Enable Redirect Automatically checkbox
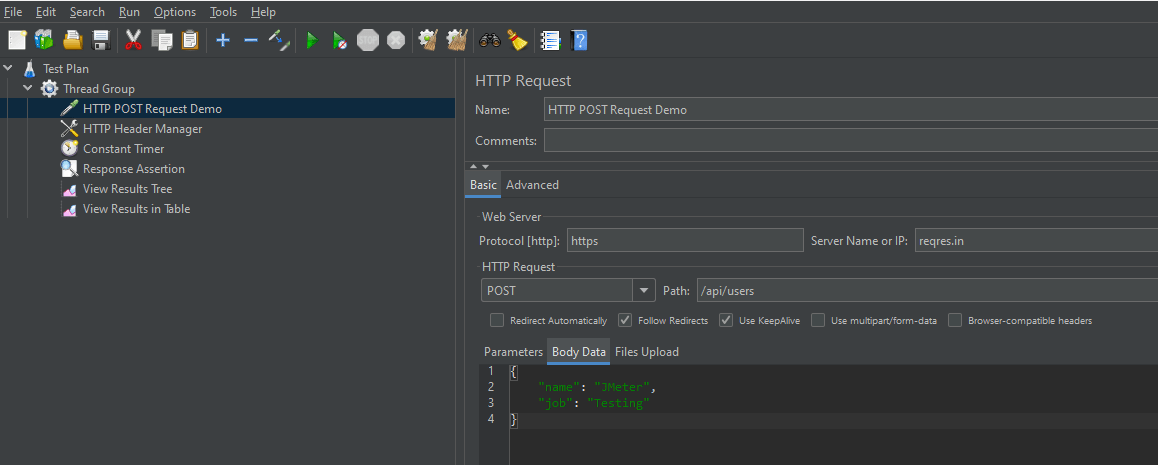Image resolution: width=1158 pixels, height=465 pixels. (497, 321)
